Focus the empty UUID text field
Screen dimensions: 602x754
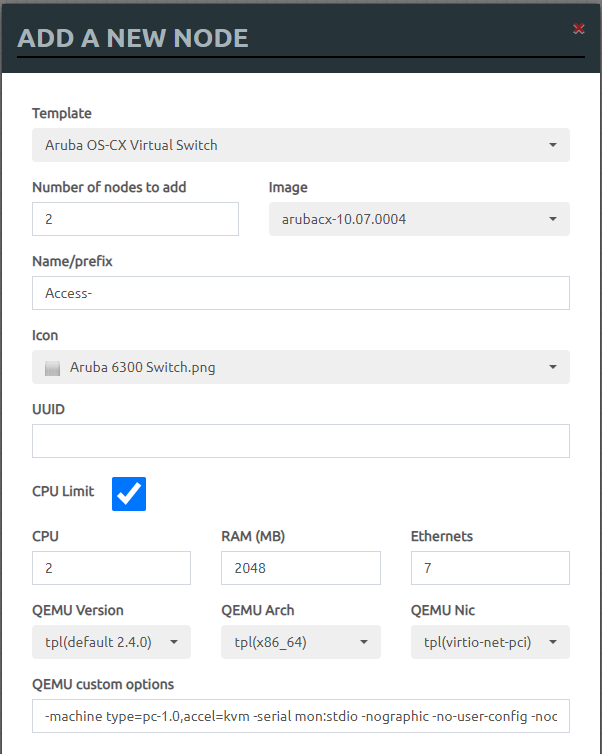[300, 441]
